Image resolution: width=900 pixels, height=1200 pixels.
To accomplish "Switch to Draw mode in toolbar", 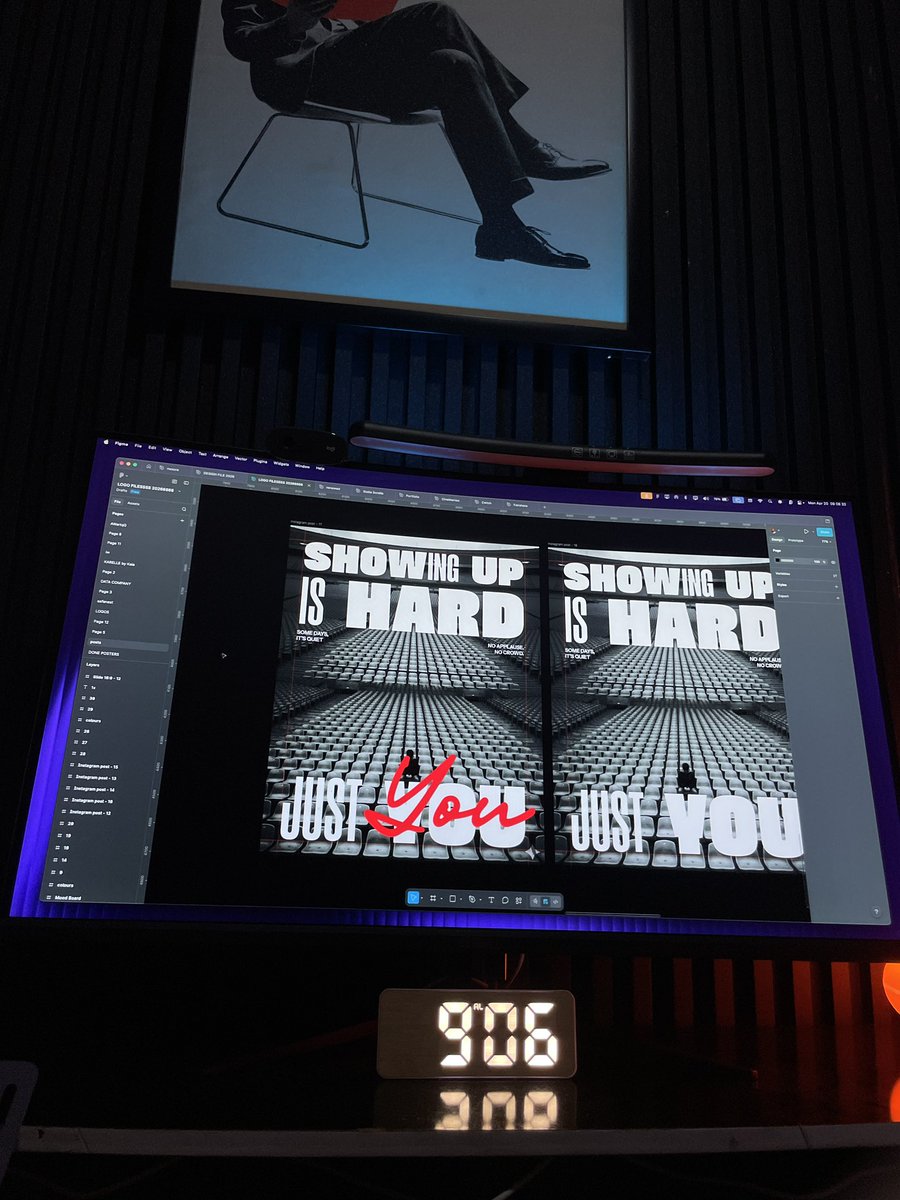I will point(535,901).
